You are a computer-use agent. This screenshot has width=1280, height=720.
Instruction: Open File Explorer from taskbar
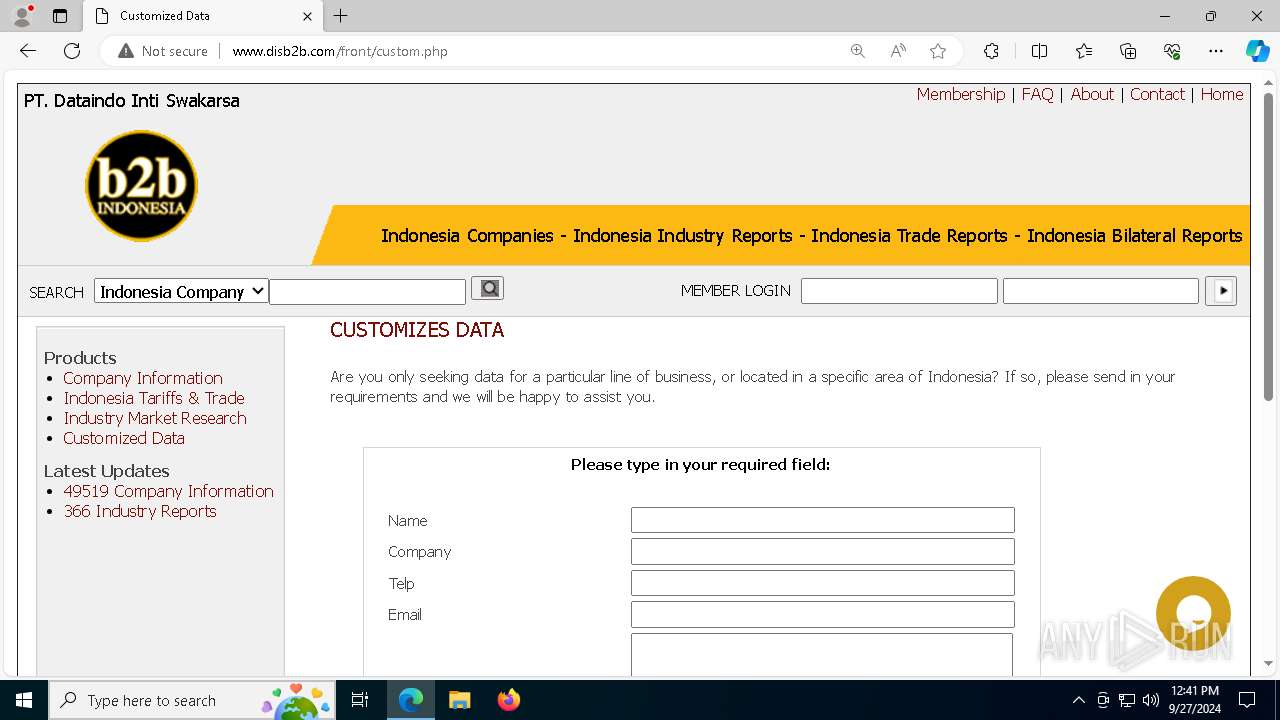[x=459, y=700]
